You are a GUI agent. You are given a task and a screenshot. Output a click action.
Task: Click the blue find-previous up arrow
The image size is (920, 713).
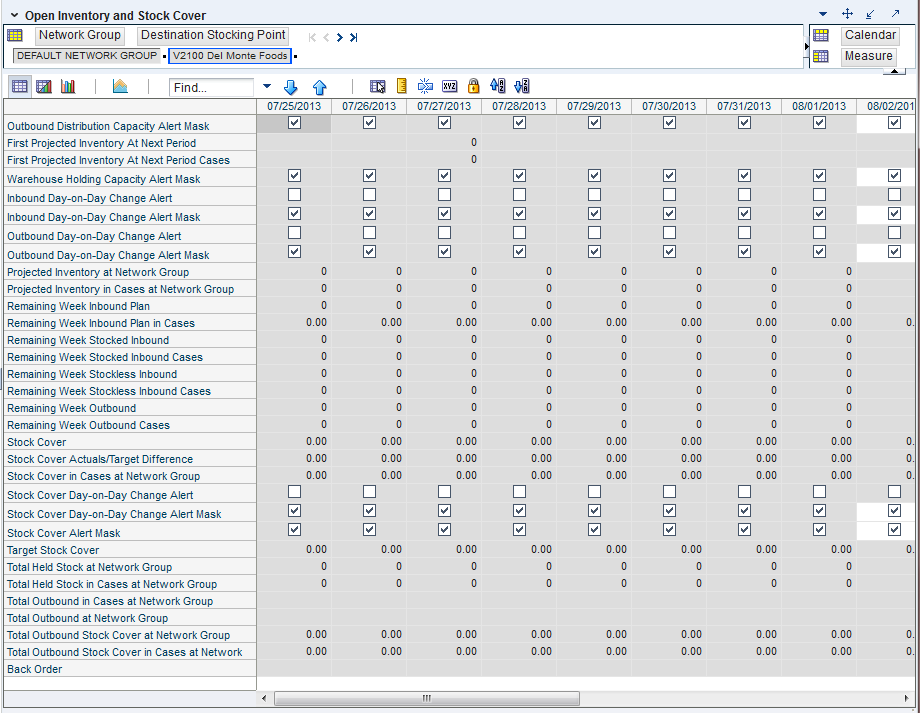coord(319,87)
